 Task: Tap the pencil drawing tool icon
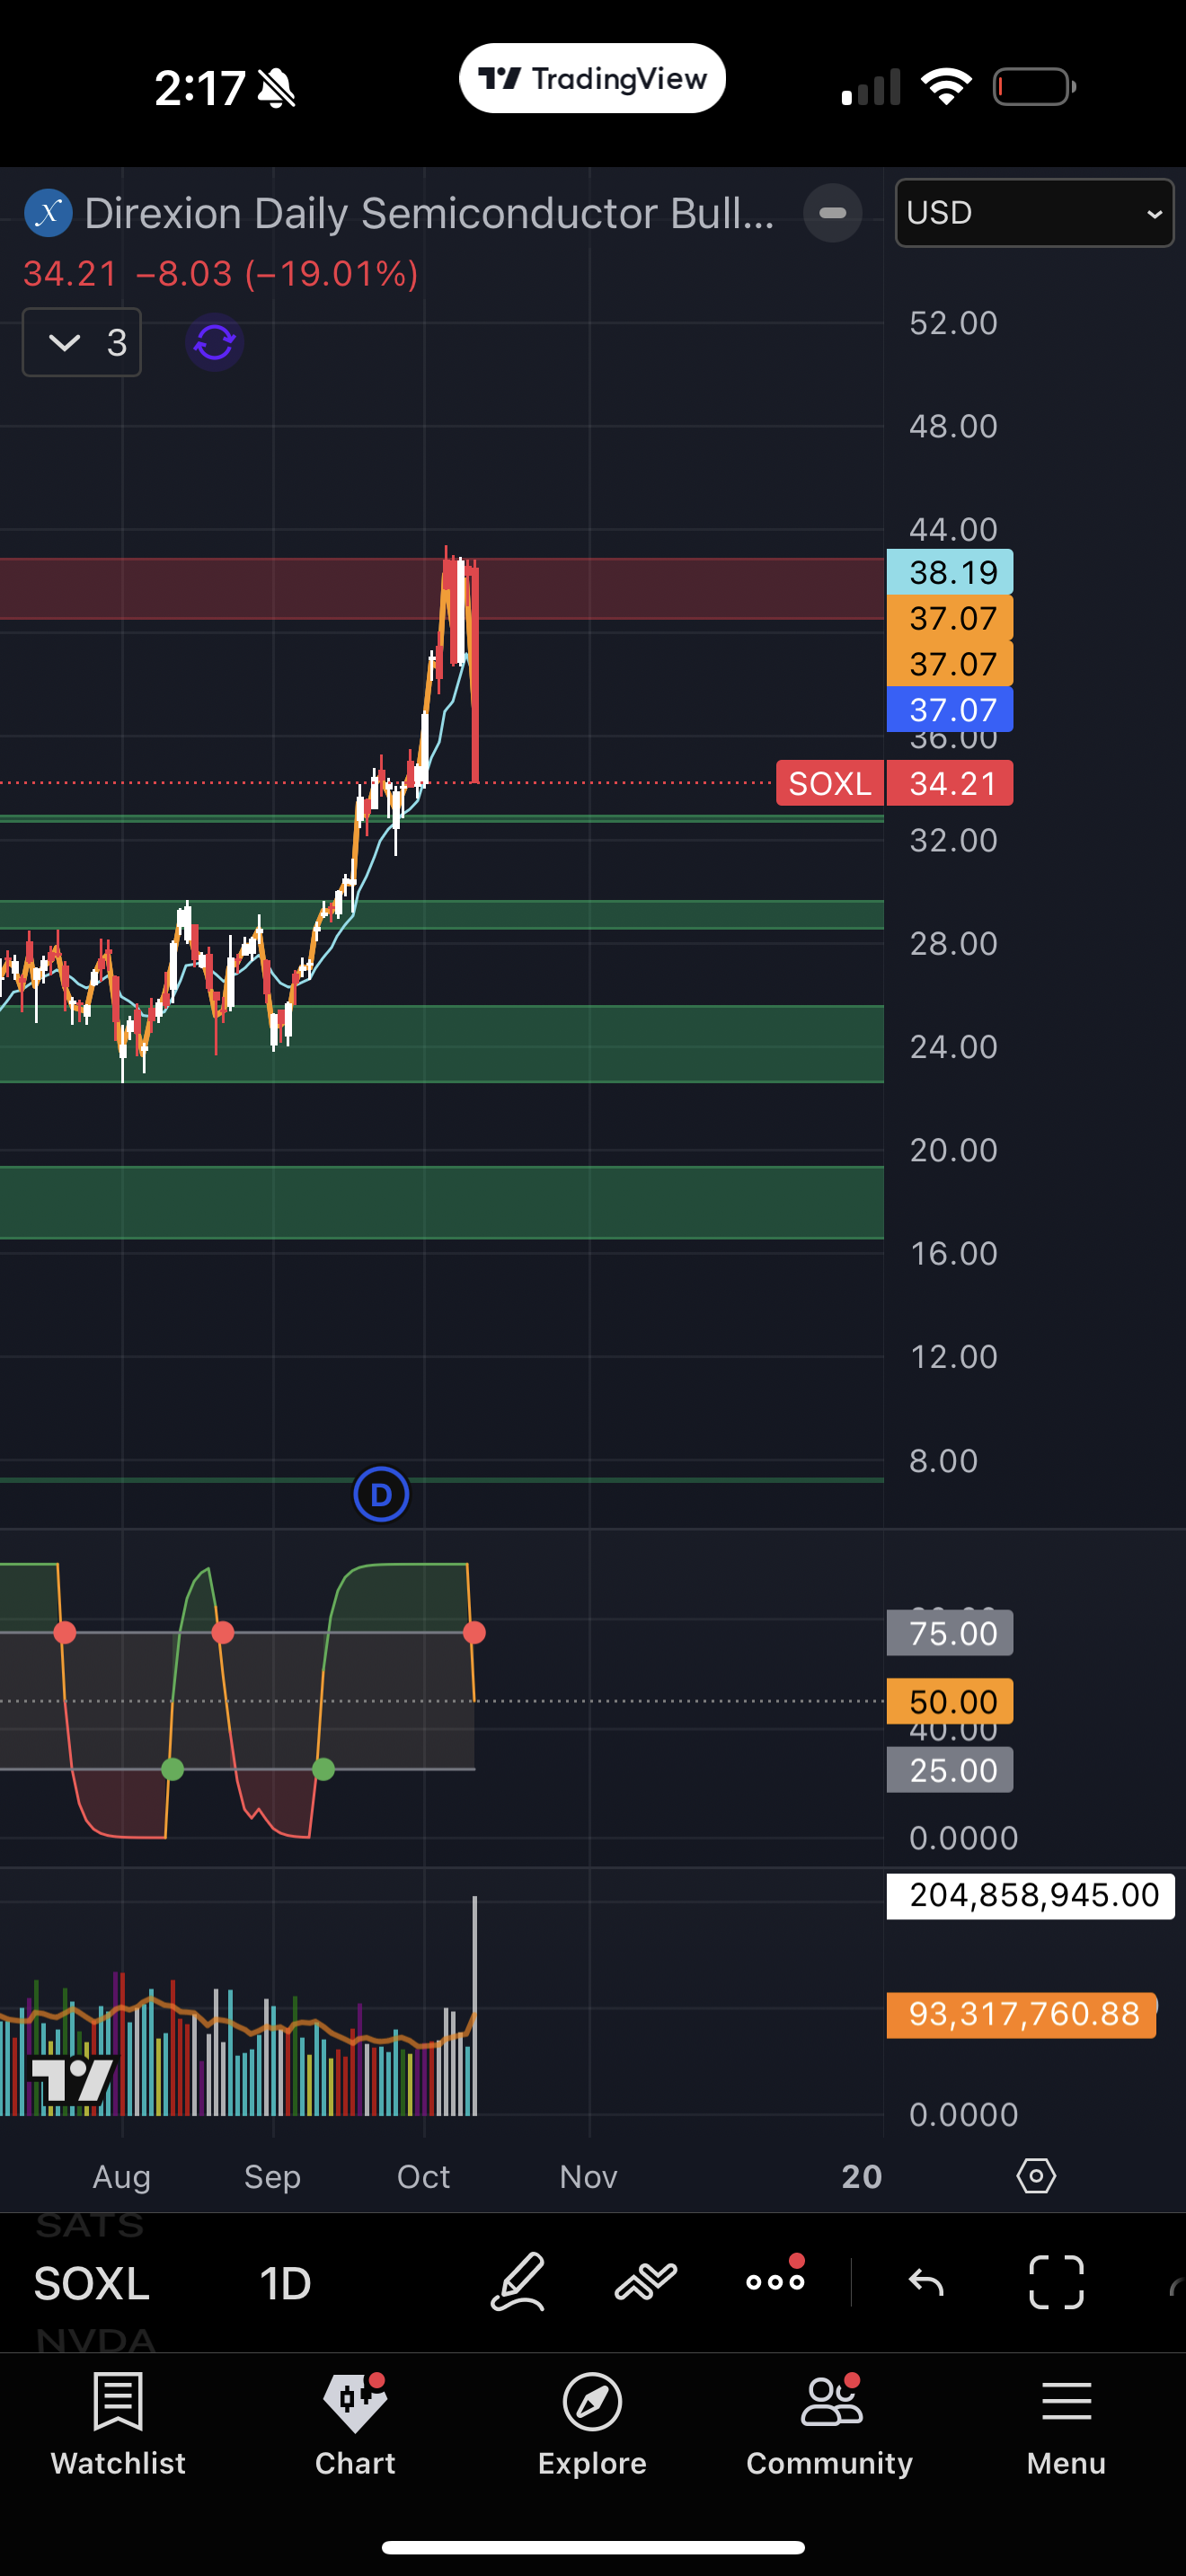(518, 2282)
